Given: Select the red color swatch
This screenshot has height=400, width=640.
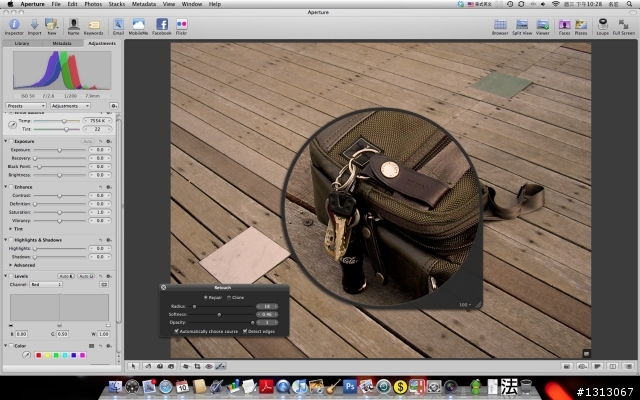Looking at the screenshot, I should click(38, 355).
